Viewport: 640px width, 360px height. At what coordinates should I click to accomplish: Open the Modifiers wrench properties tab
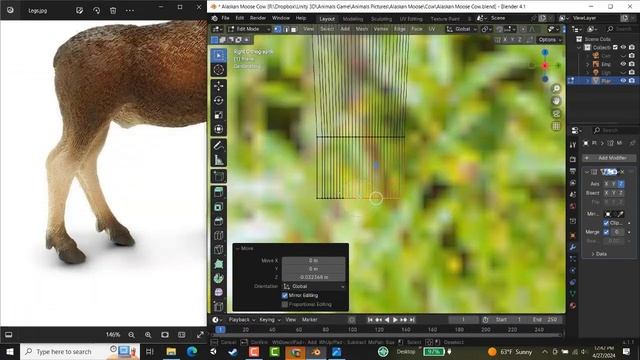[573, 247]
